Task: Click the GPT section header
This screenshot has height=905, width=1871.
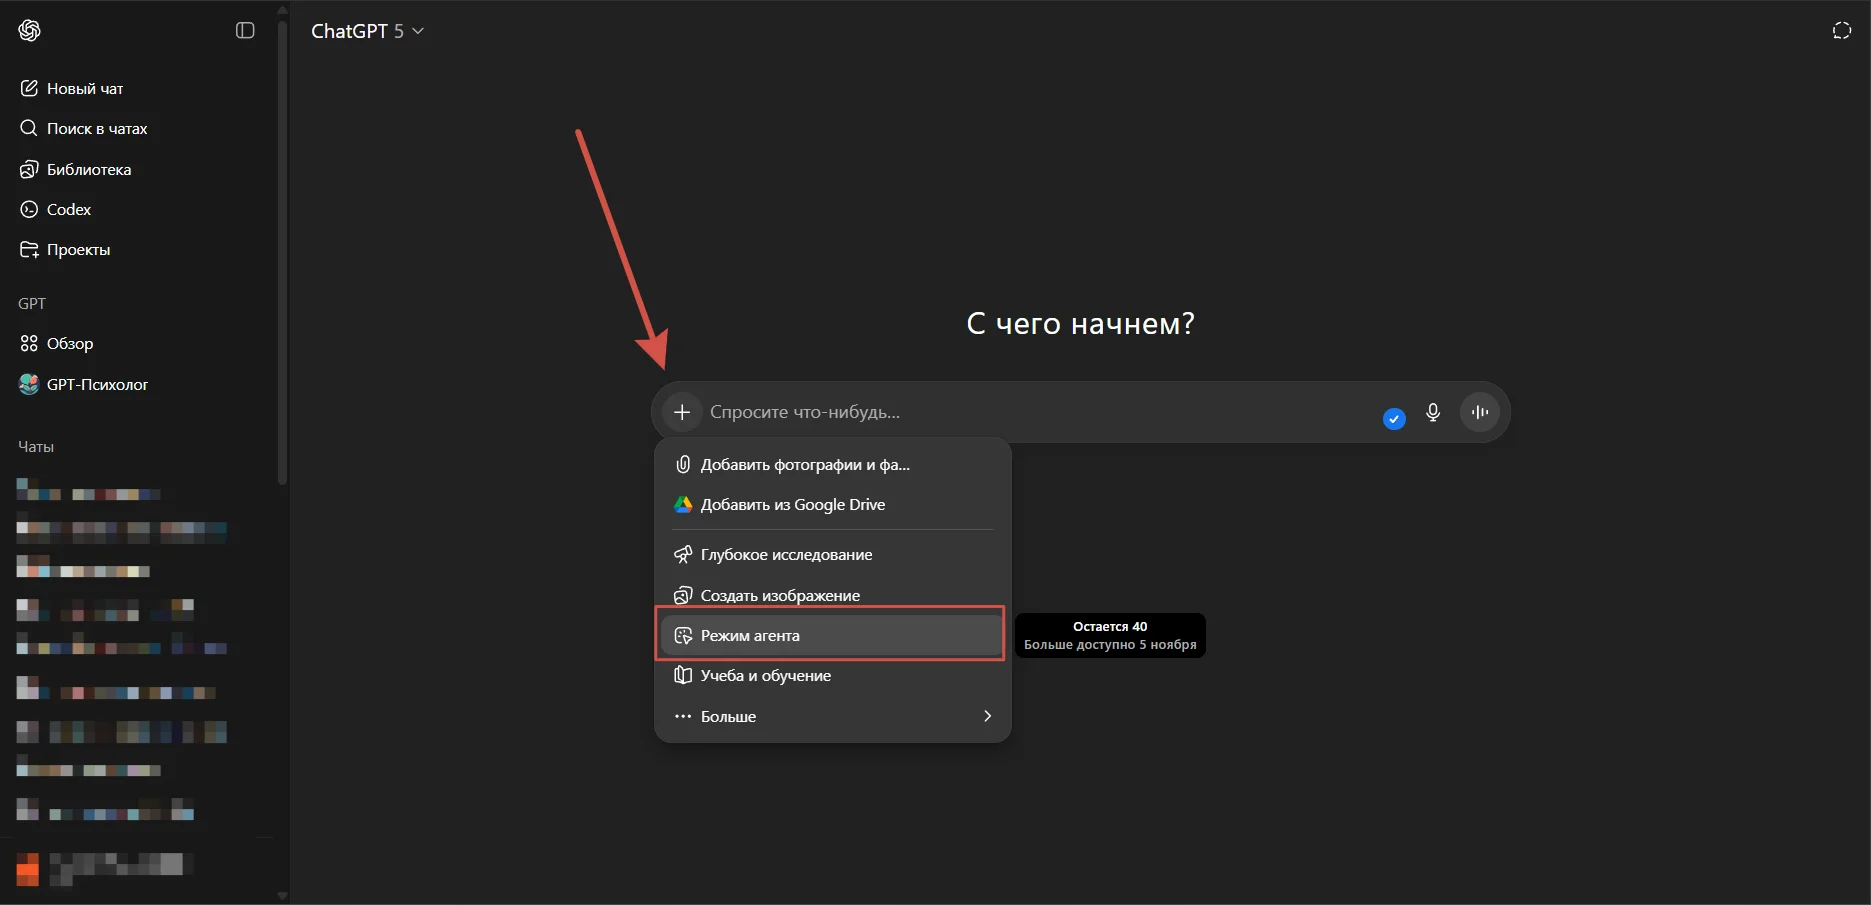Action: (32, 303)
